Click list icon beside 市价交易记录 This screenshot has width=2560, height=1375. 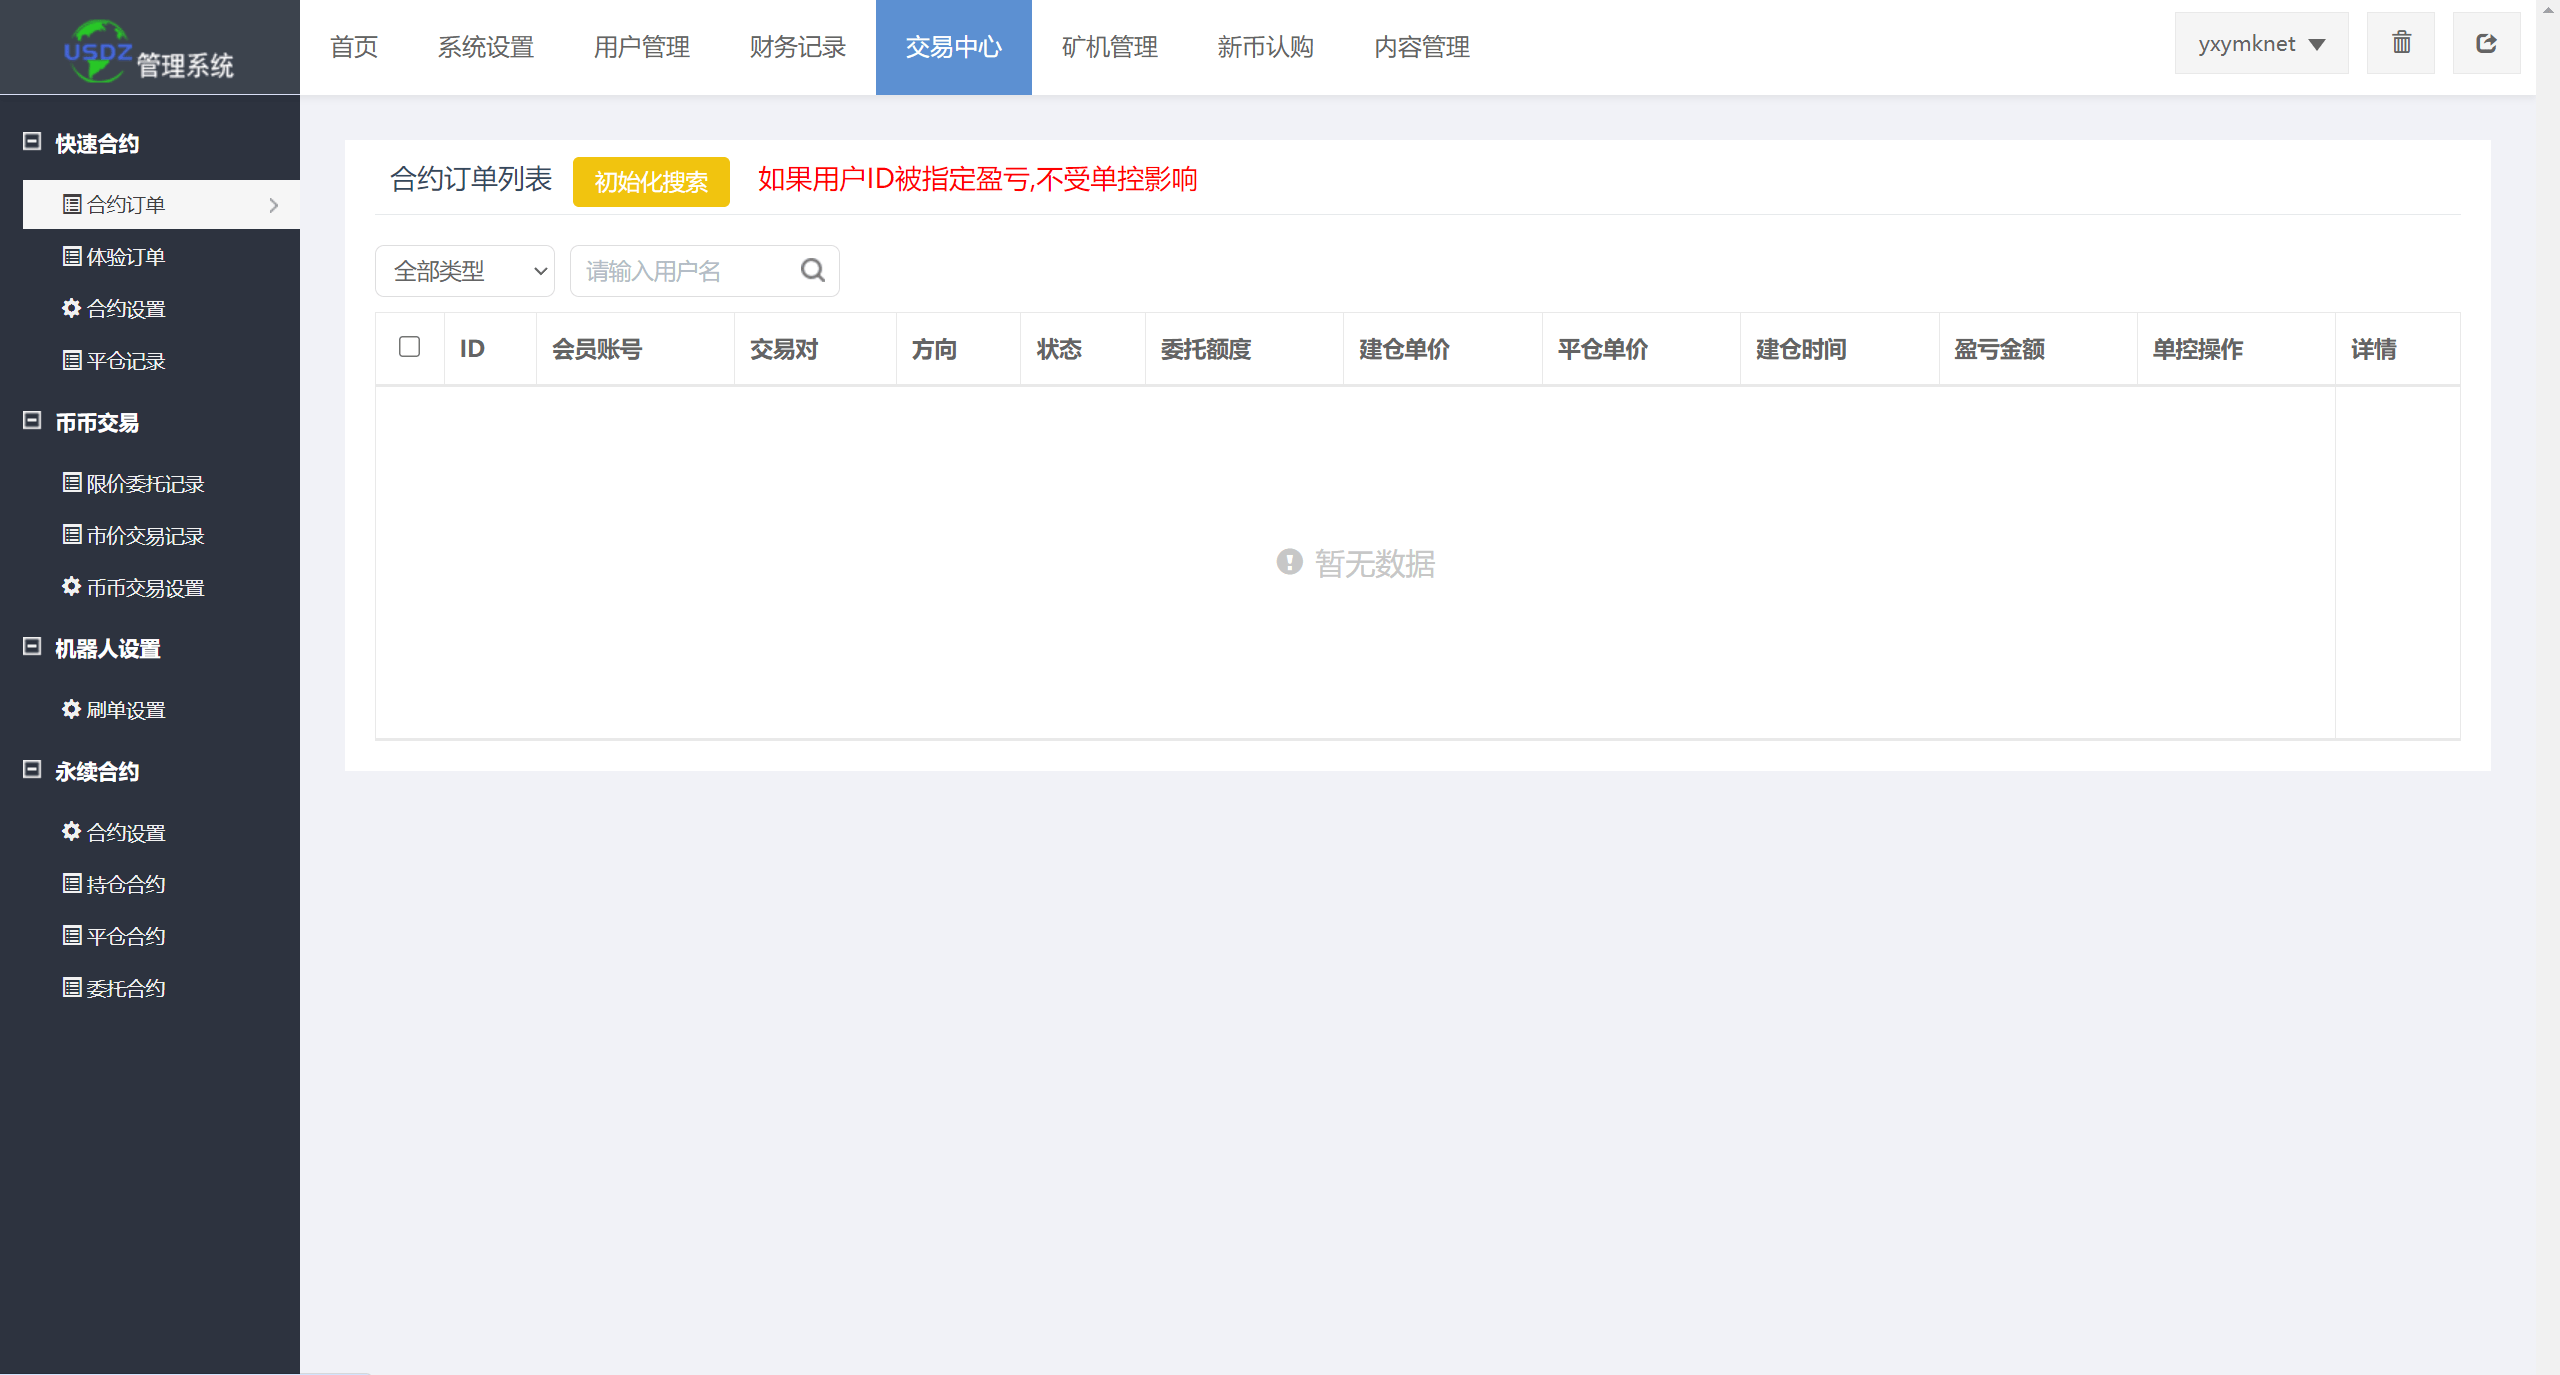click(72, 535)
